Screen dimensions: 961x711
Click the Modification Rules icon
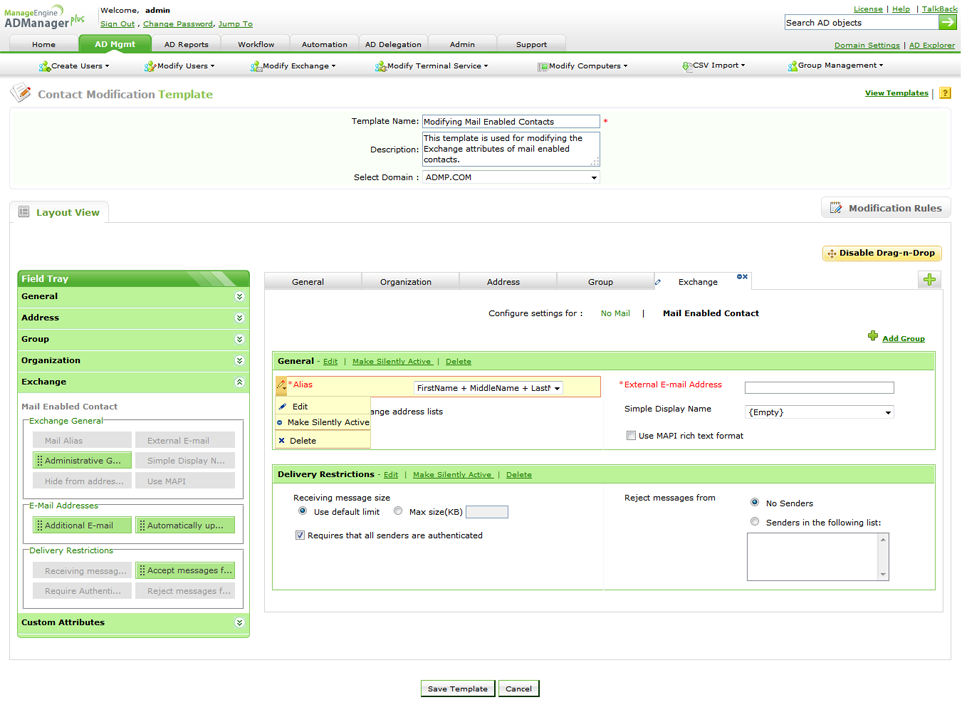click(x=836, y=208)
